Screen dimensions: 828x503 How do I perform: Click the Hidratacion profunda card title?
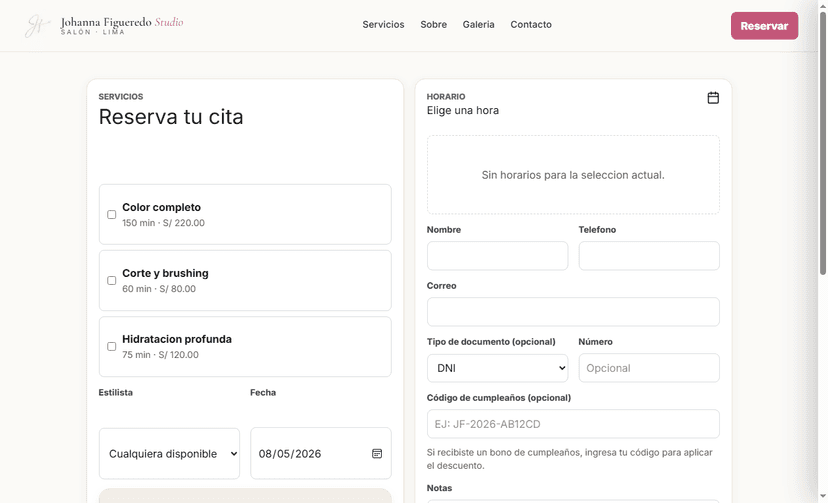click(x=177, y=339)
